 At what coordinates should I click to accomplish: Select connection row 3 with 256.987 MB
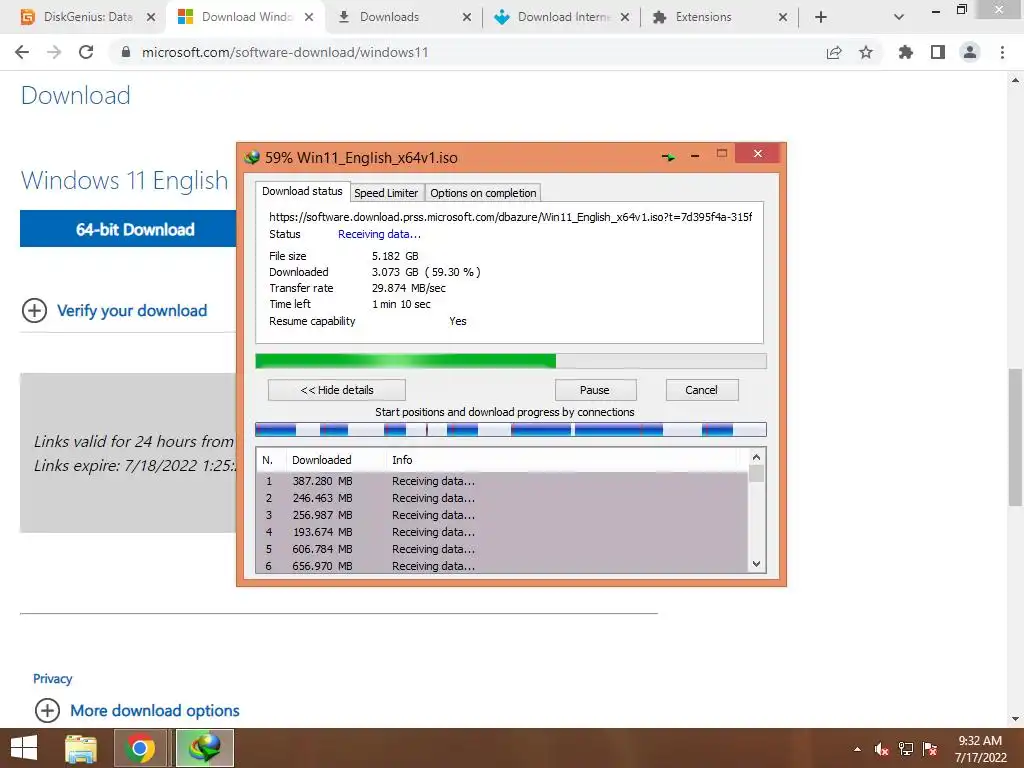point(502,515)
